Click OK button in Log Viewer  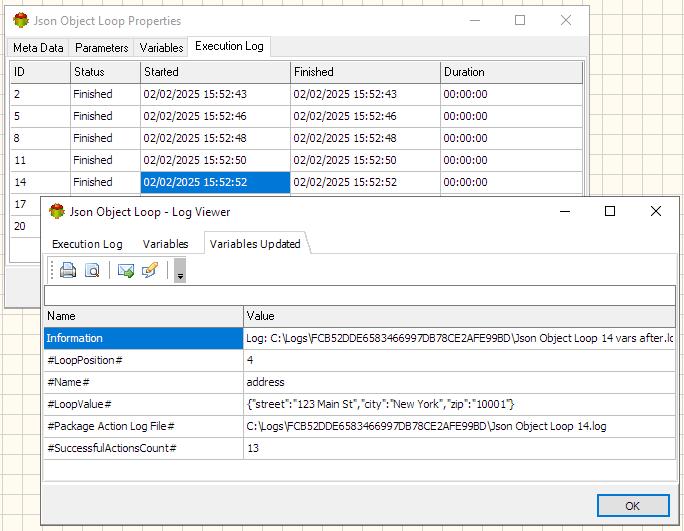click(633, 506)
